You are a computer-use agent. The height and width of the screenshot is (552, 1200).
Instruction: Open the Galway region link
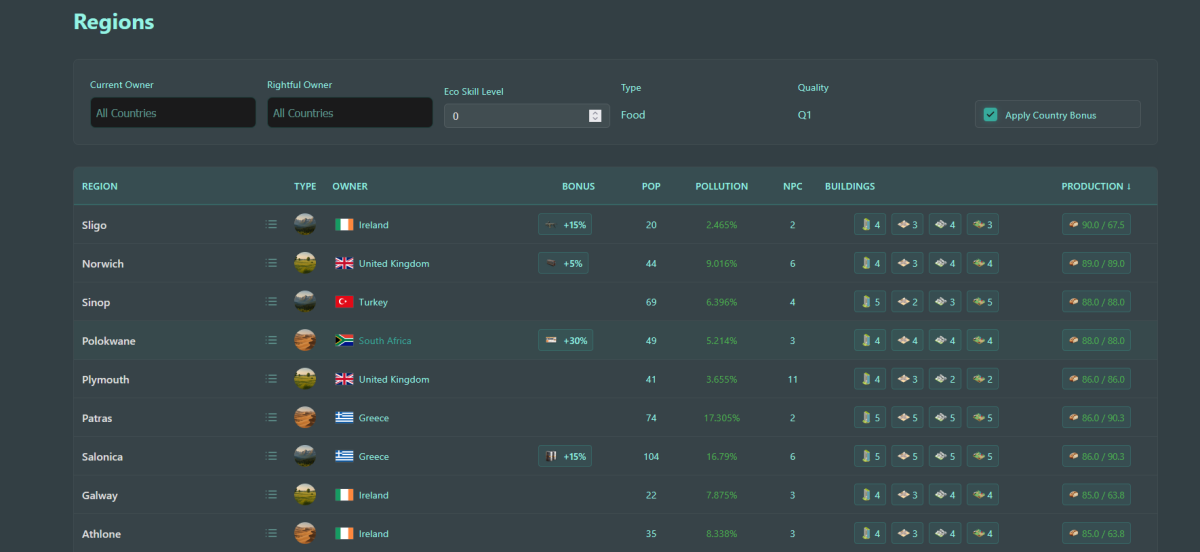click(x=100, y=495)
